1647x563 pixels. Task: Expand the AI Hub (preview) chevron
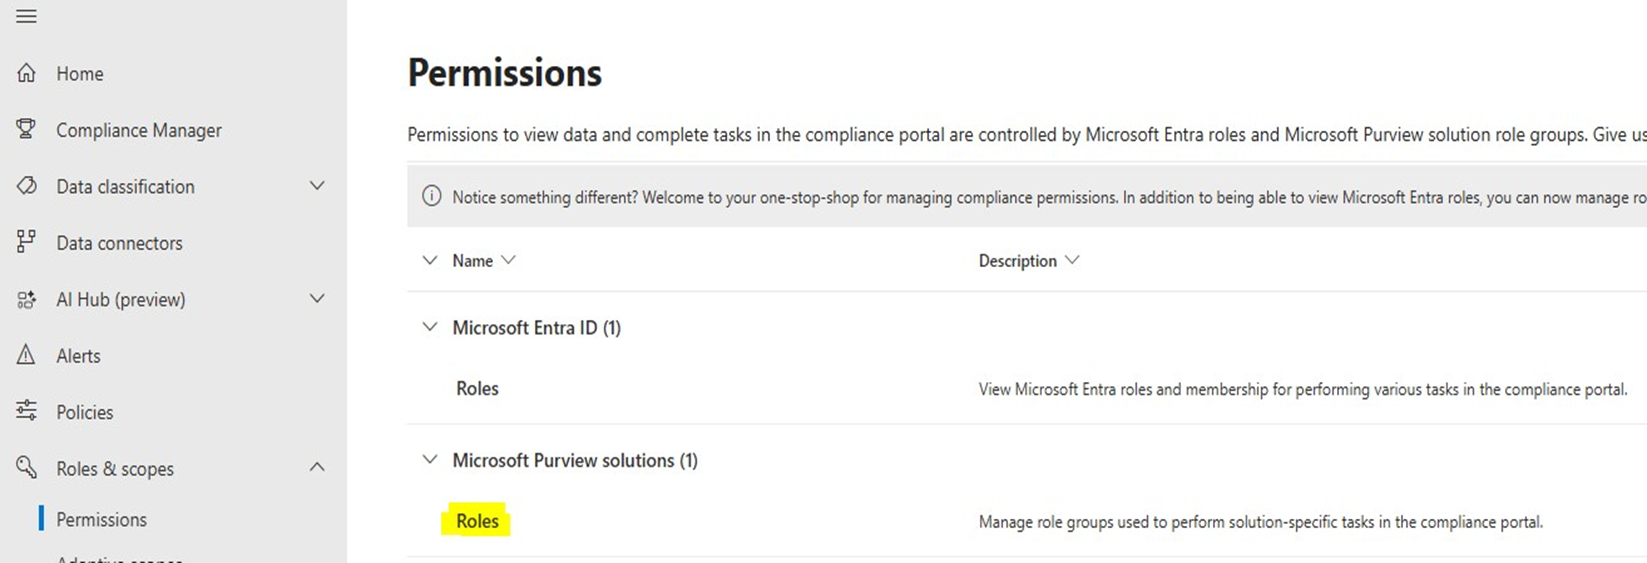(317, 299)
